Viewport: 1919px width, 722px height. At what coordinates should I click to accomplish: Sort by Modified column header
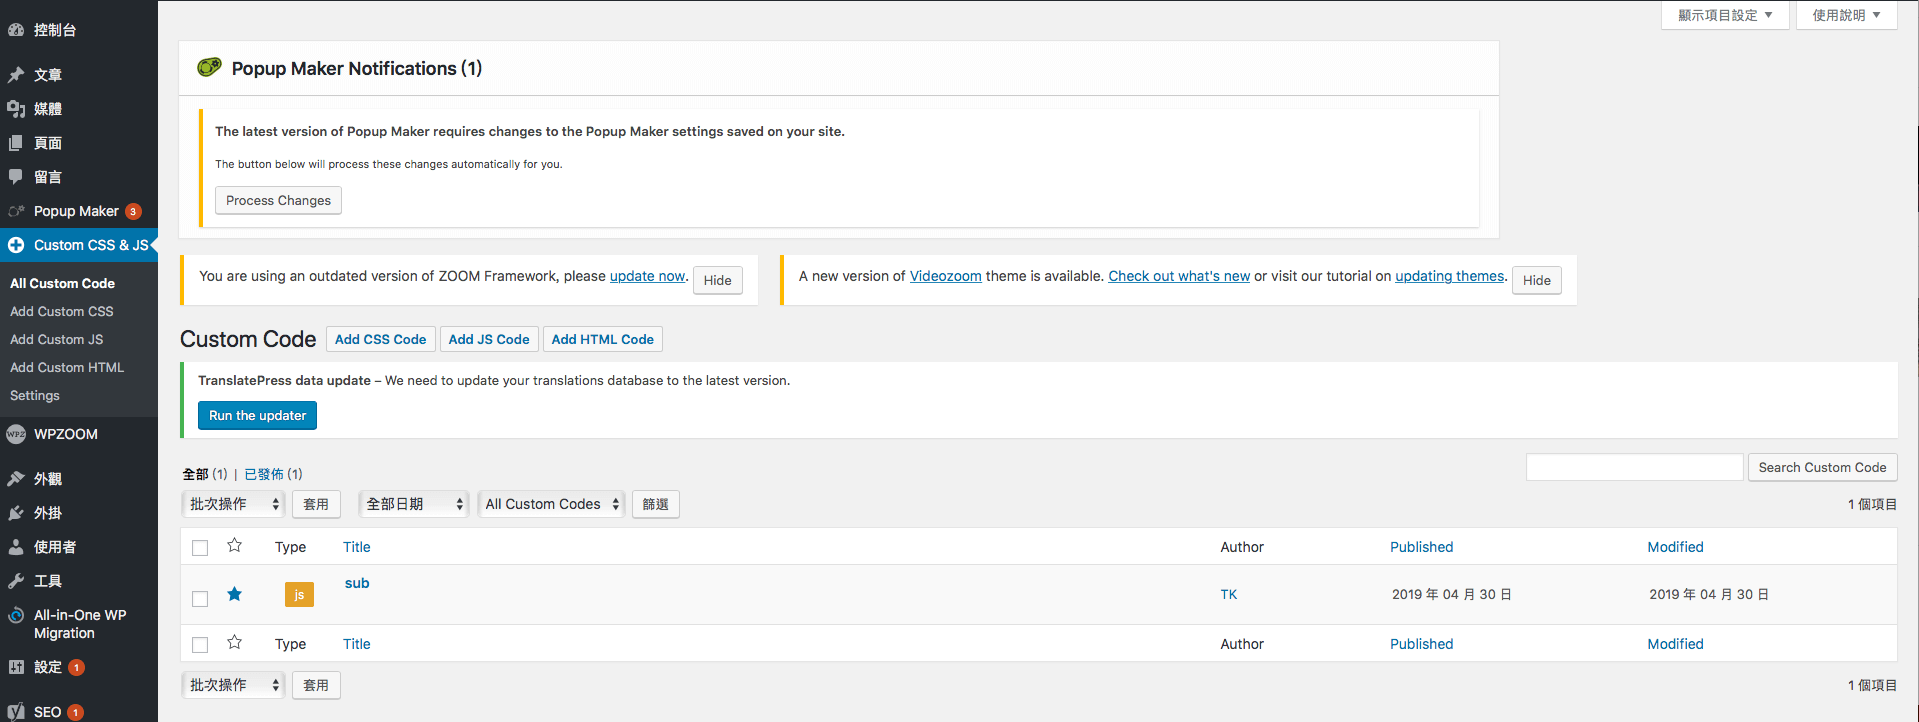point(1675,547)
